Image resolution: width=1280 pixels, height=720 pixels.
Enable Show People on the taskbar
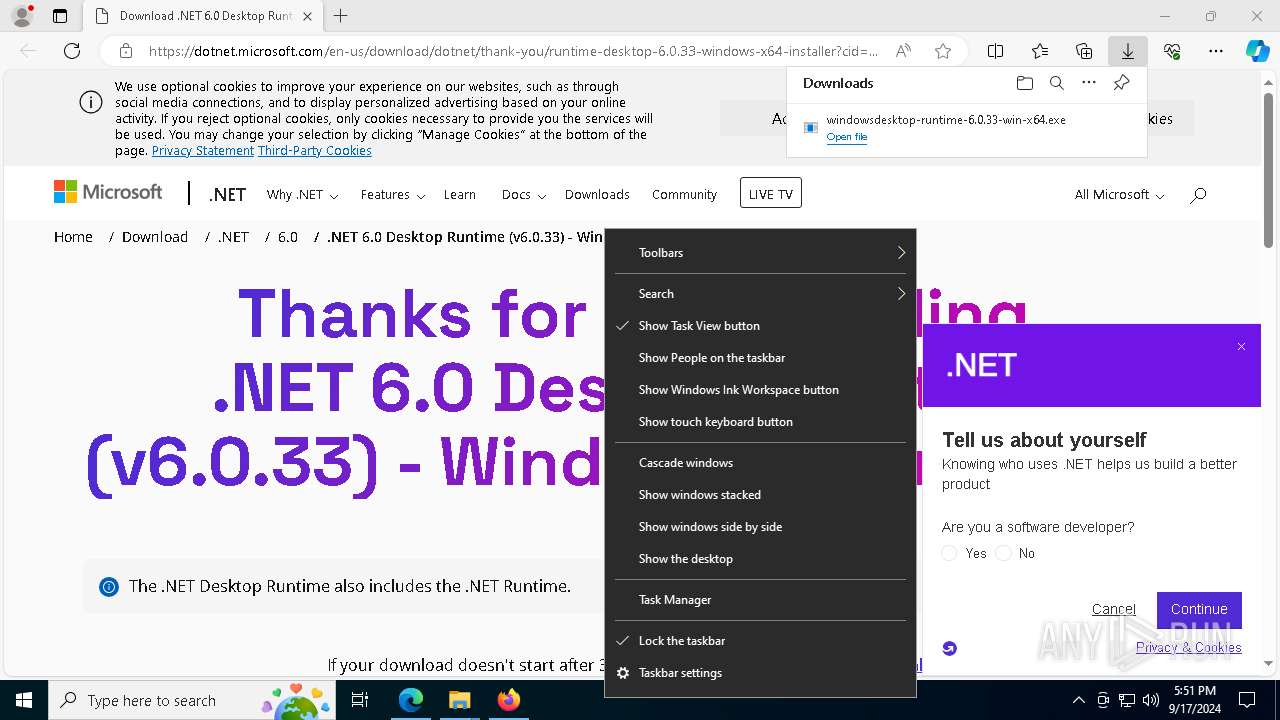[760, 358]
